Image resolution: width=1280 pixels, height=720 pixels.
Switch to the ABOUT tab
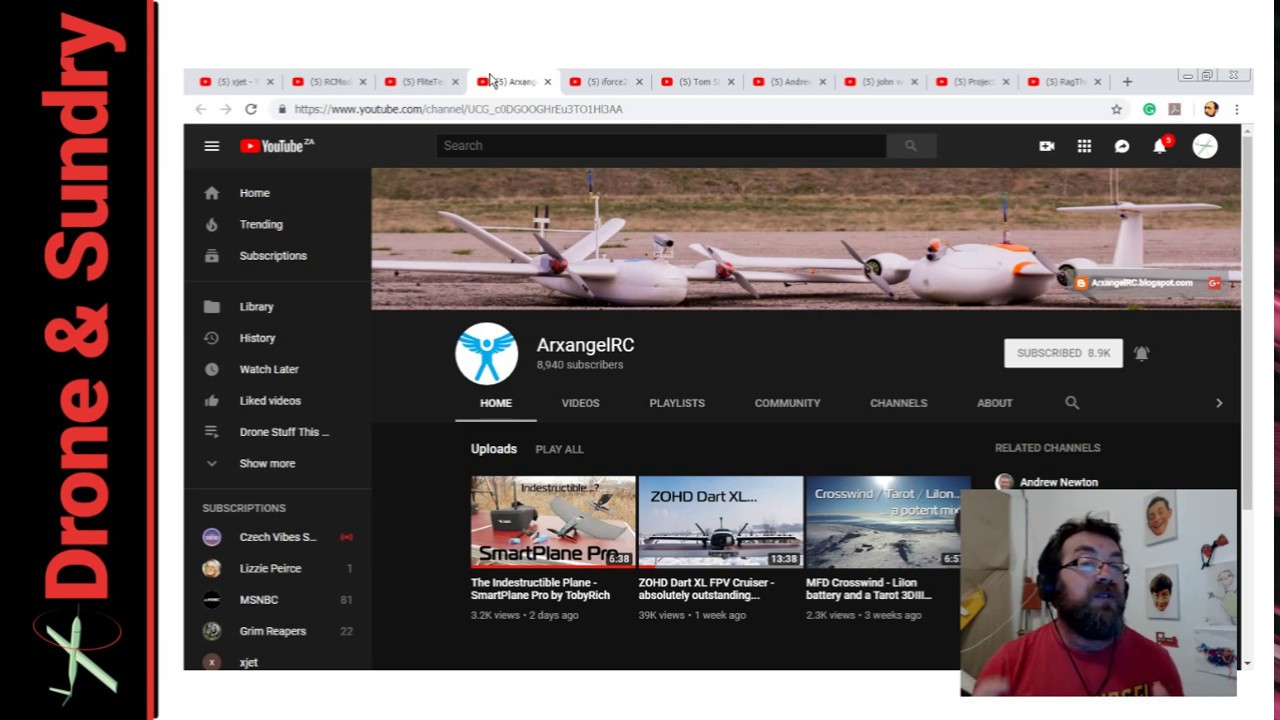click(995, 403)
